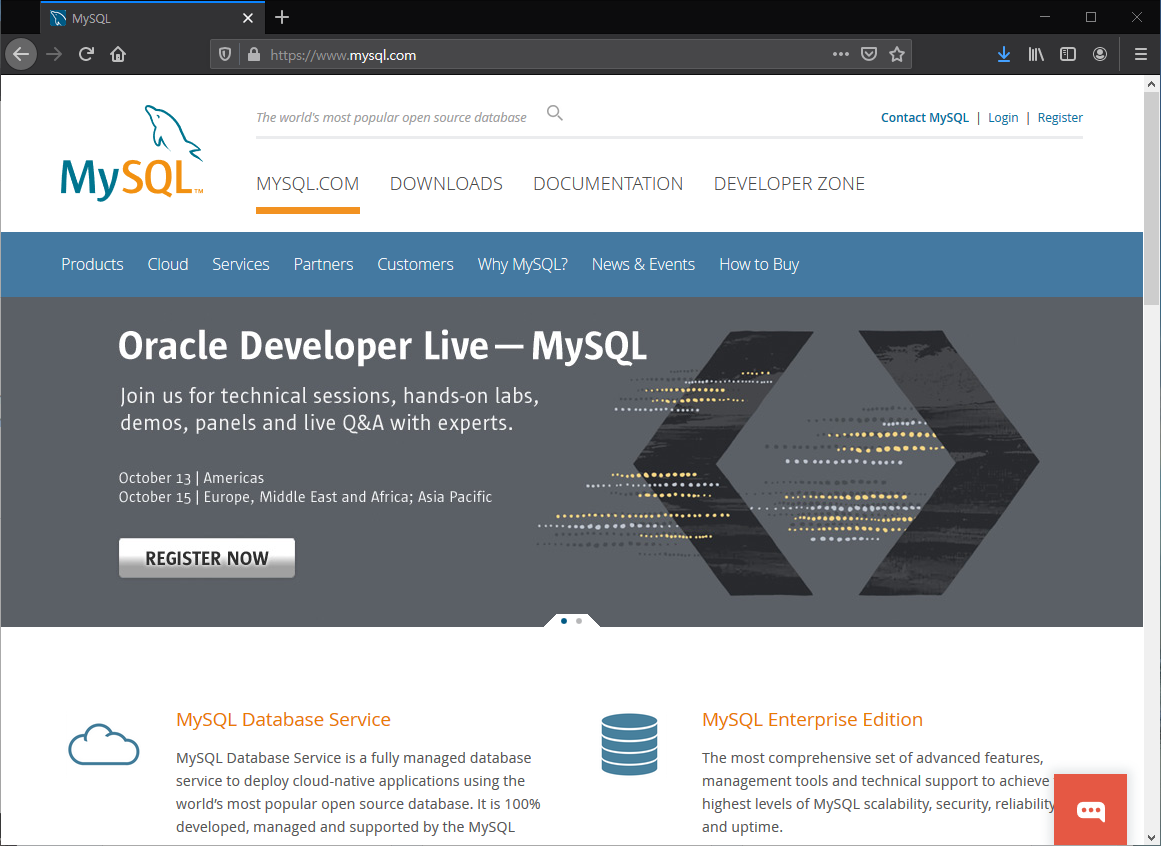The height and width of the screenshot is (846, 1161).
Task: Select the MySQL tab in tab strip
Action: pos(152,18)
